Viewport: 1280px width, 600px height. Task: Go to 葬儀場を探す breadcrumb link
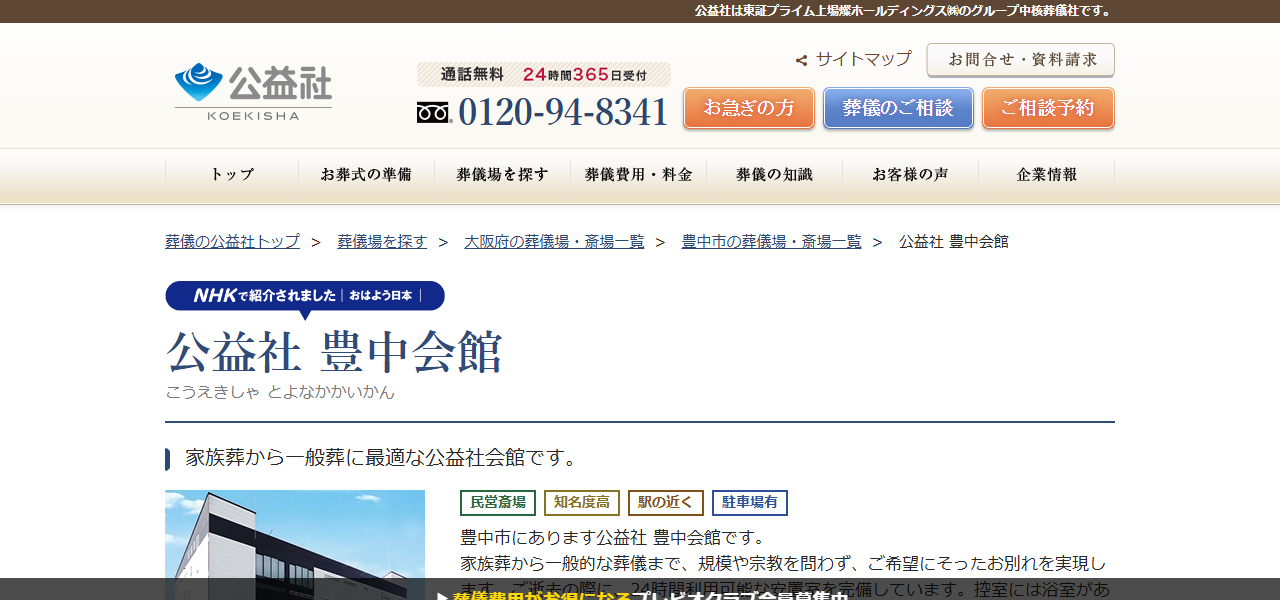click(x=382, y=241)
